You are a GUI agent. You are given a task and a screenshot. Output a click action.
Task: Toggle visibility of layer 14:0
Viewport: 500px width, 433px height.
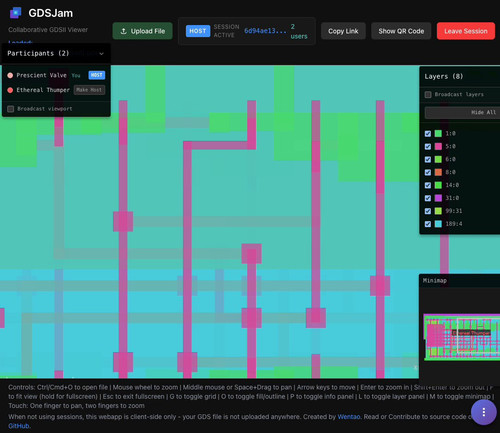click(x=428, y=185)
